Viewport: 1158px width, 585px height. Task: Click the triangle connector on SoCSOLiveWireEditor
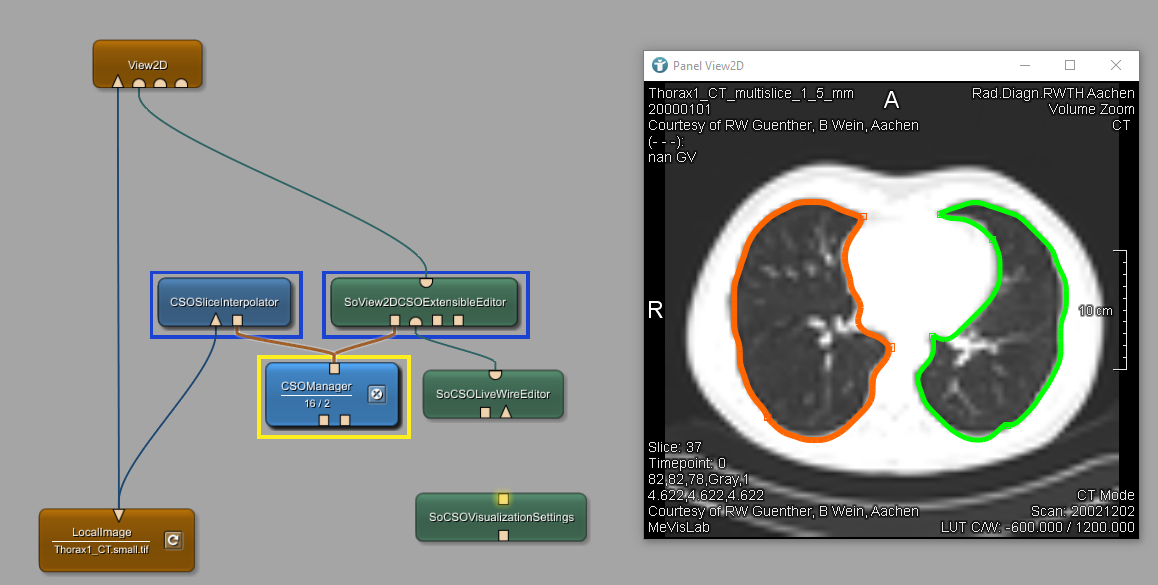coord(505,412)
